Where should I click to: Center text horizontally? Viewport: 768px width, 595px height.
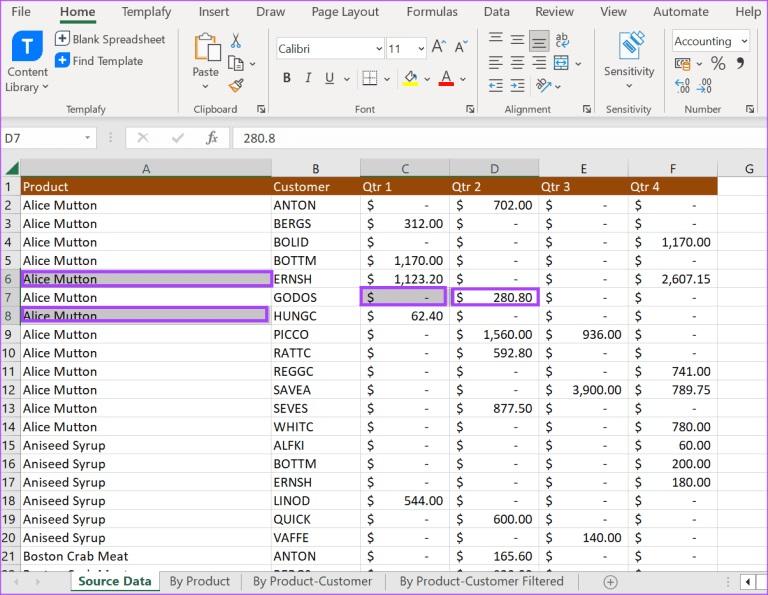click(x=517, y=63)
